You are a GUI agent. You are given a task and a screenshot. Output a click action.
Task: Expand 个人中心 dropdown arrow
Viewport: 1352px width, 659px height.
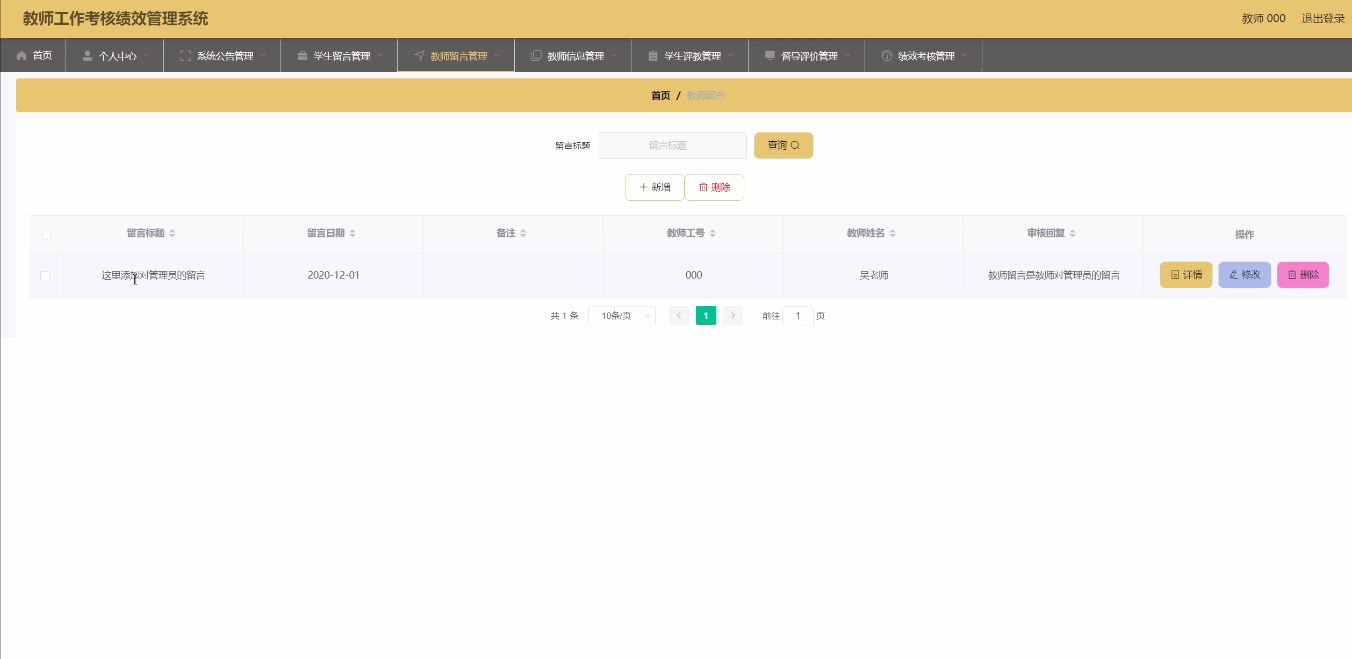[146, 56]
